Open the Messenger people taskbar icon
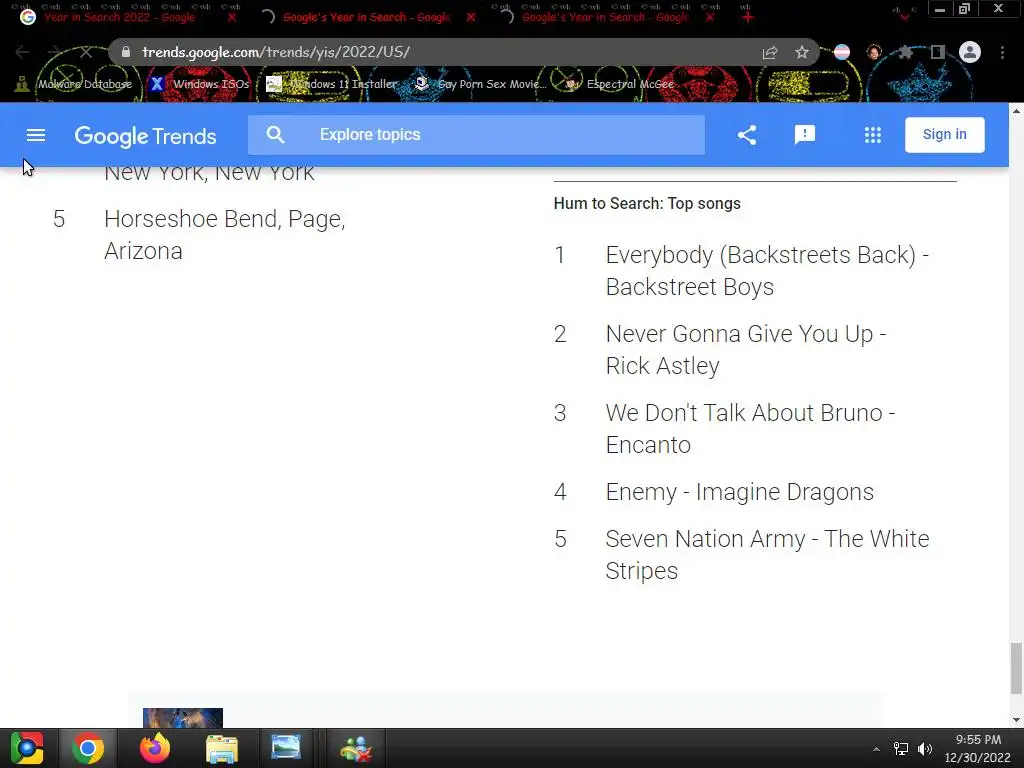1024x768 pixels. pyautogui.click(x=356, y=749)
